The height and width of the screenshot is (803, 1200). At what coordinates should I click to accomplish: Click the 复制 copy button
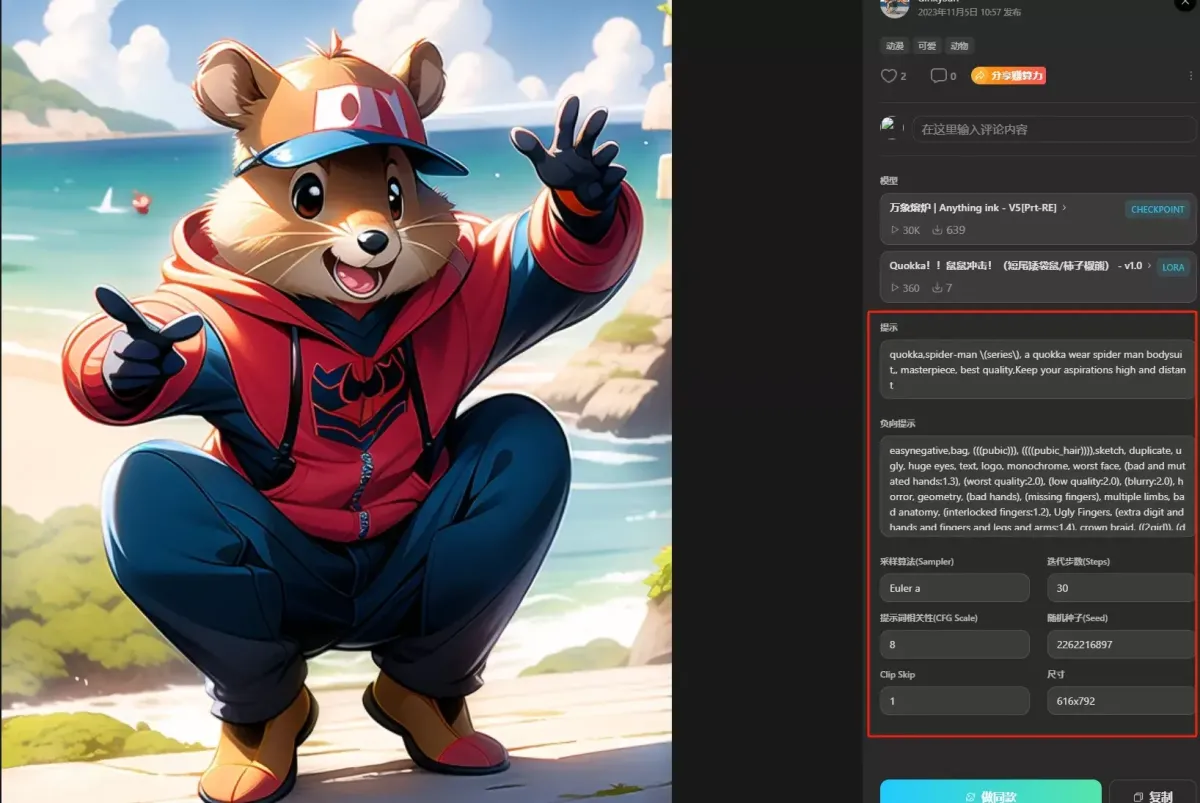(x=1152, y=796)
